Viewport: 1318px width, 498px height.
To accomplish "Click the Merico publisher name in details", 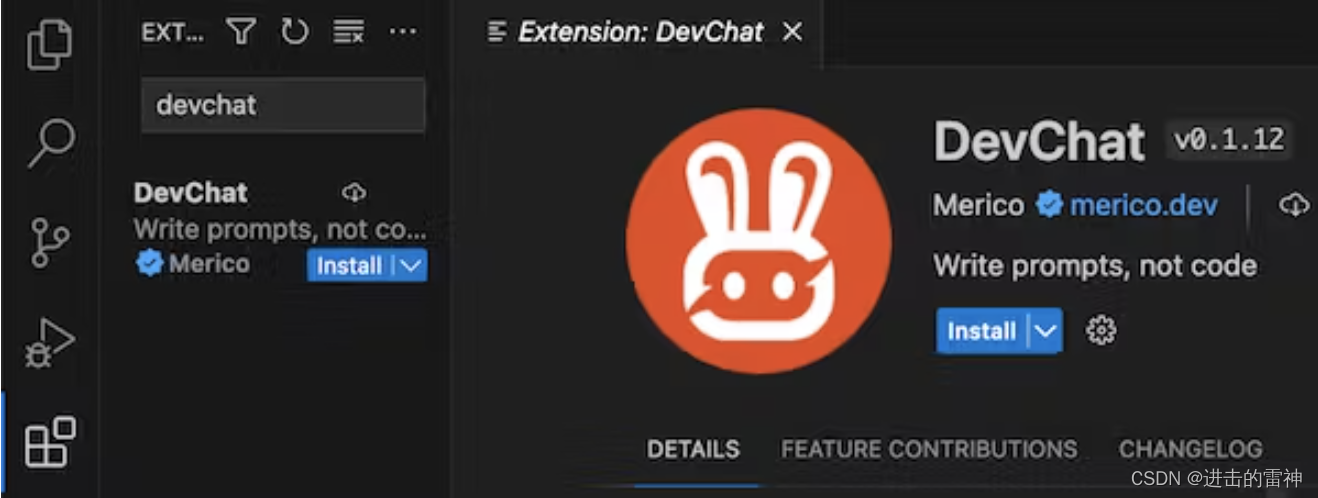I will coord(978,206).
